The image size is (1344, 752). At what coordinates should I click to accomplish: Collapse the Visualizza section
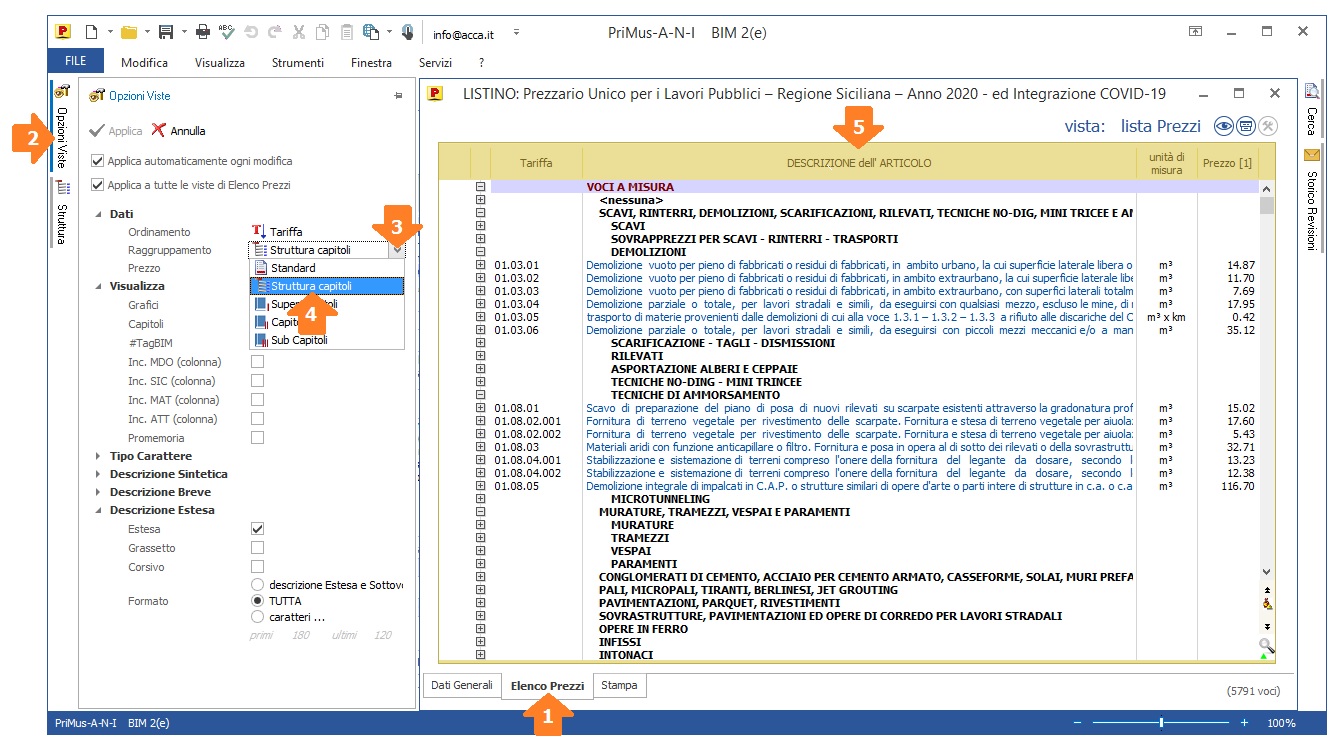99,286
